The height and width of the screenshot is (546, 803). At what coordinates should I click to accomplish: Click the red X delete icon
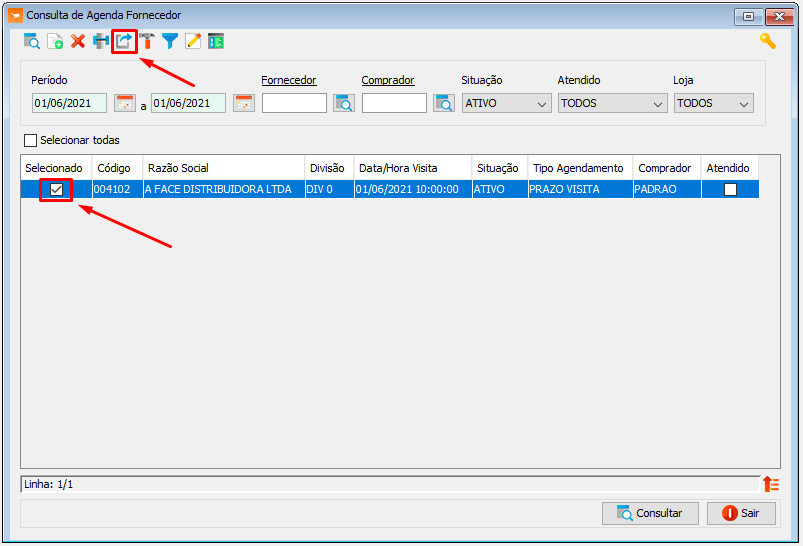[78, 41]
